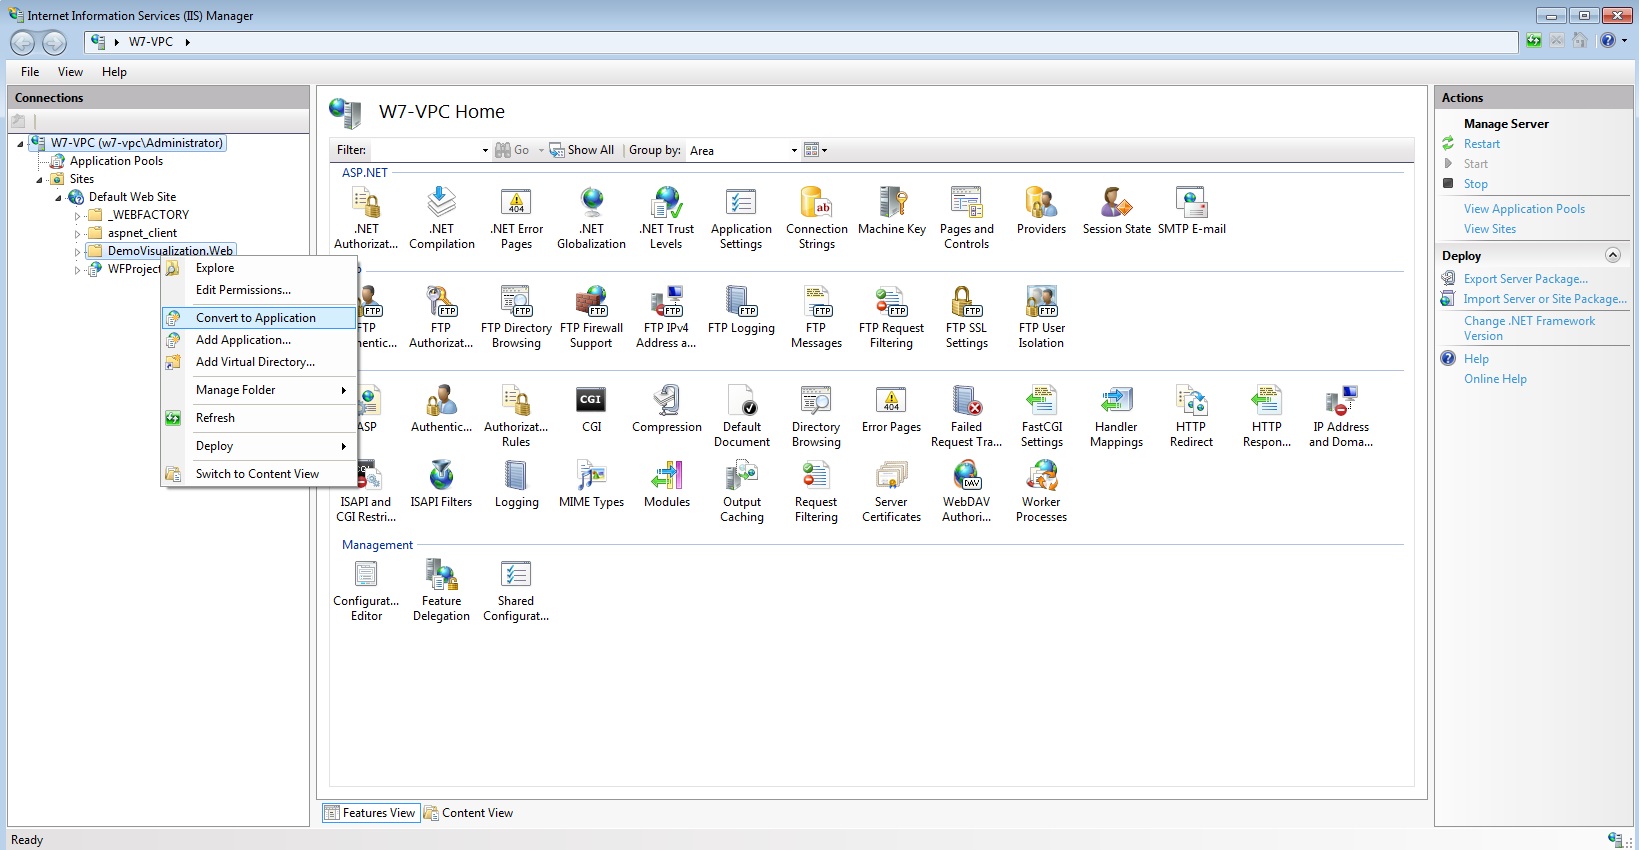Open SMTP E-mail feature
Viewport: 1639px width, 850px height.
coord(1191,211)
